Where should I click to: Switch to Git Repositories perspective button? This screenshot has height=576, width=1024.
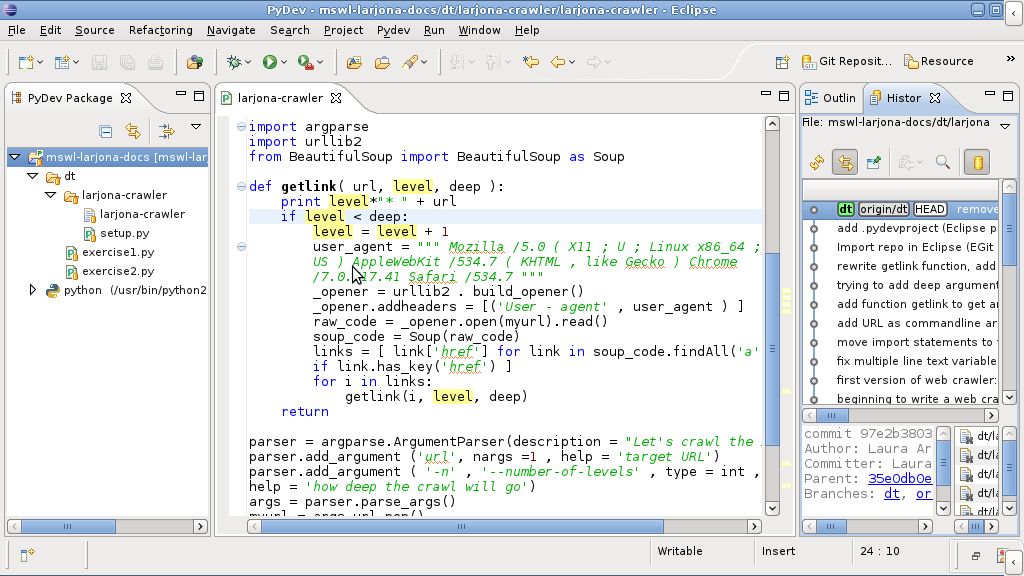[x=846, y=61]
